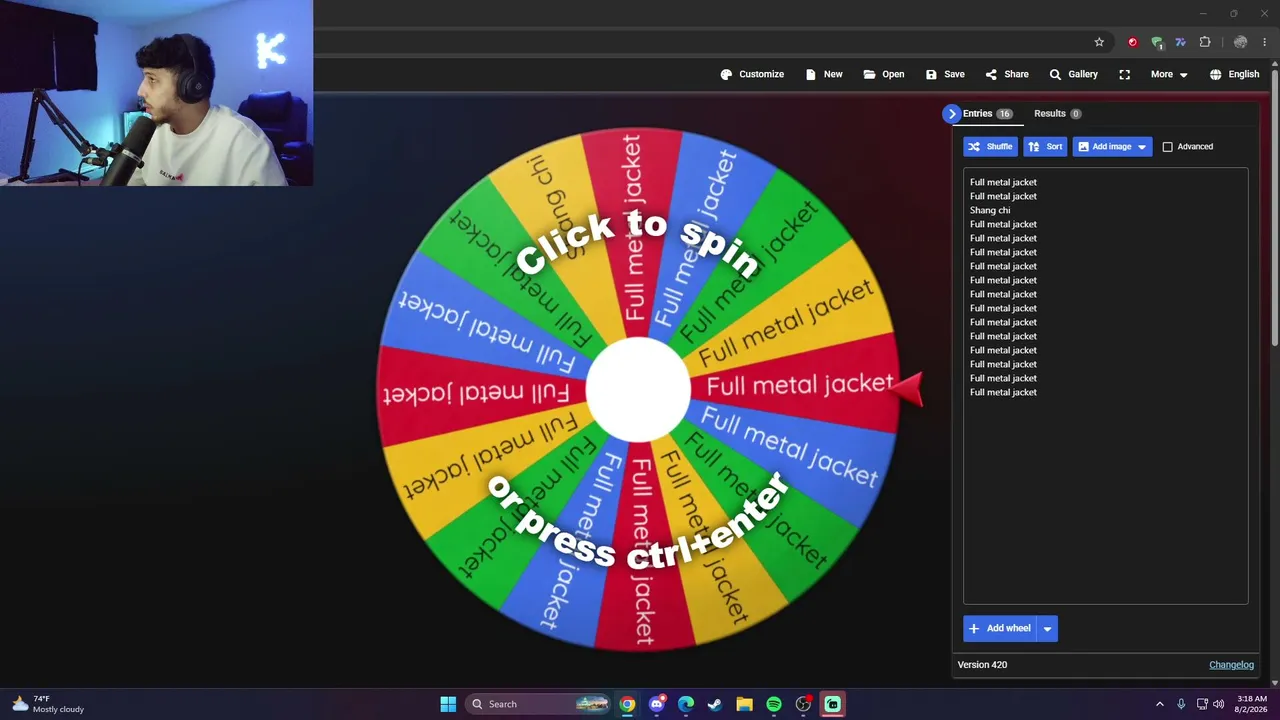This screenshot has width=1280, height=720.
Task: Bookmark this page with the star icon
Action: click(x=1099, y=42)
